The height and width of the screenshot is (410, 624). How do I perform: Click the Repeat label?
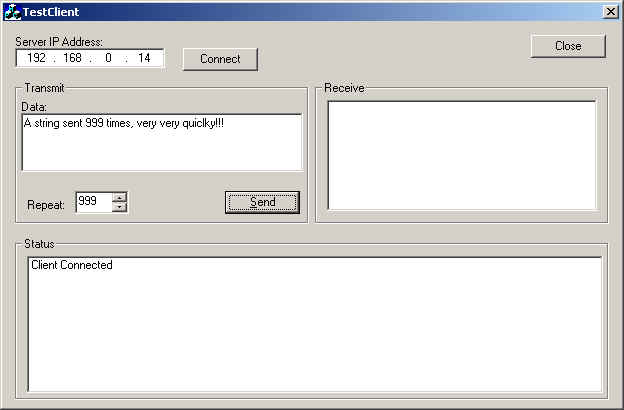(46, 205)
